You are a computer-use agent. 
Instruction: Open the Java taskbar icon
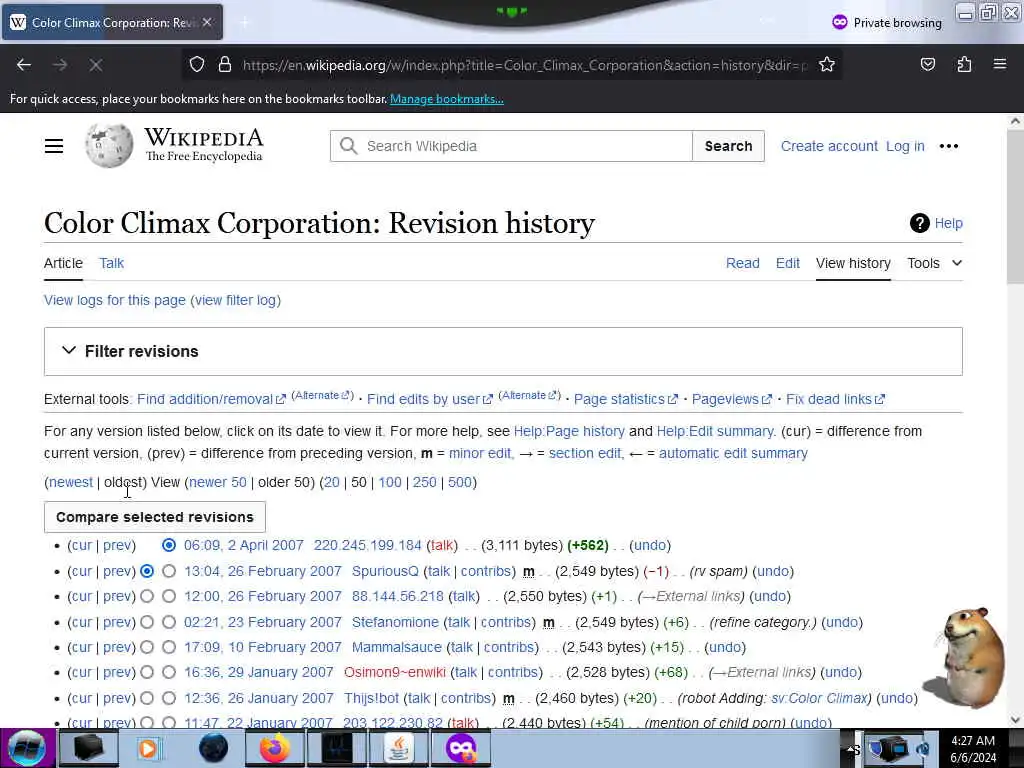coord(398,748)
